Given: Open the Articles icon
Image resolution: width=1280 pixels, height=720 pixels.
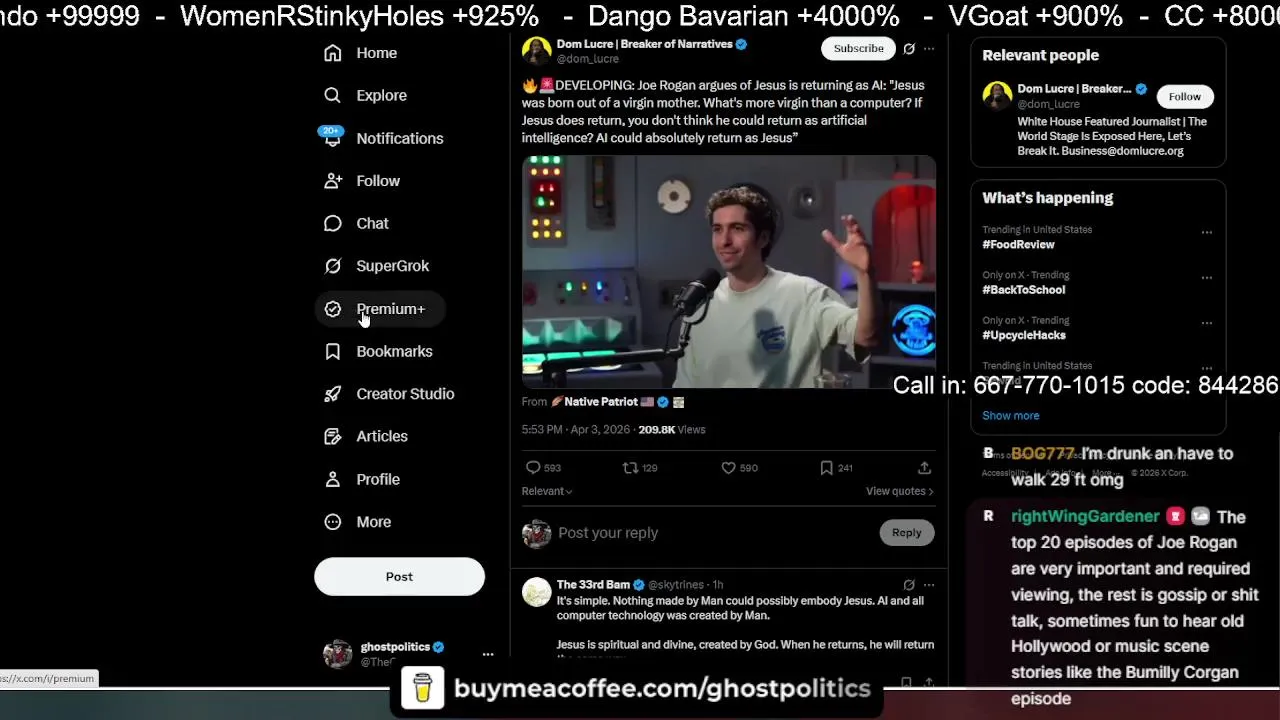Looking at the screenshot, I should click(x=333, y=436).
